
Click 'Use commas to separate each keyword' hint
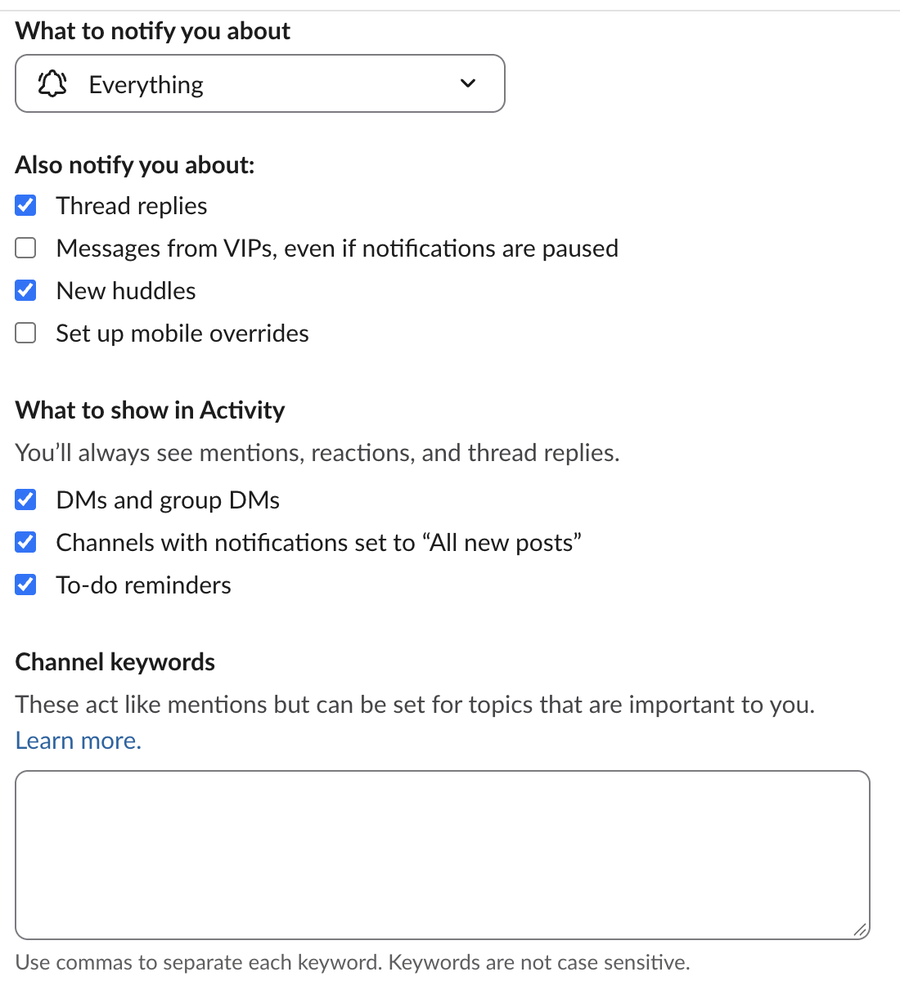pyautogui.click(x=352, y=962)
